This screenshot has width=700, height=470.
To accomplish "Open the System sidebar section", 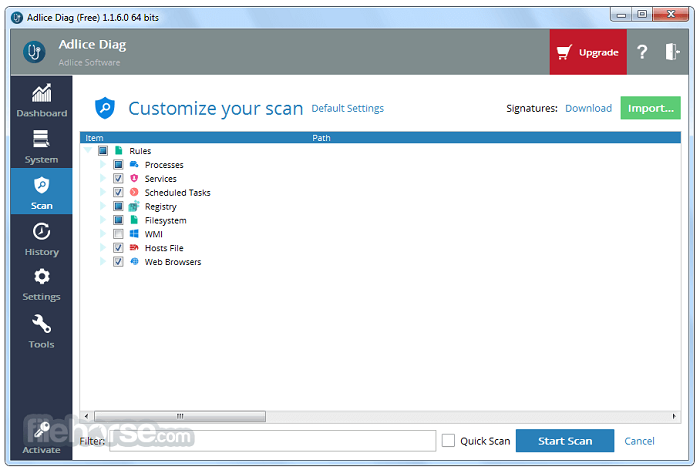I will 41,146.
